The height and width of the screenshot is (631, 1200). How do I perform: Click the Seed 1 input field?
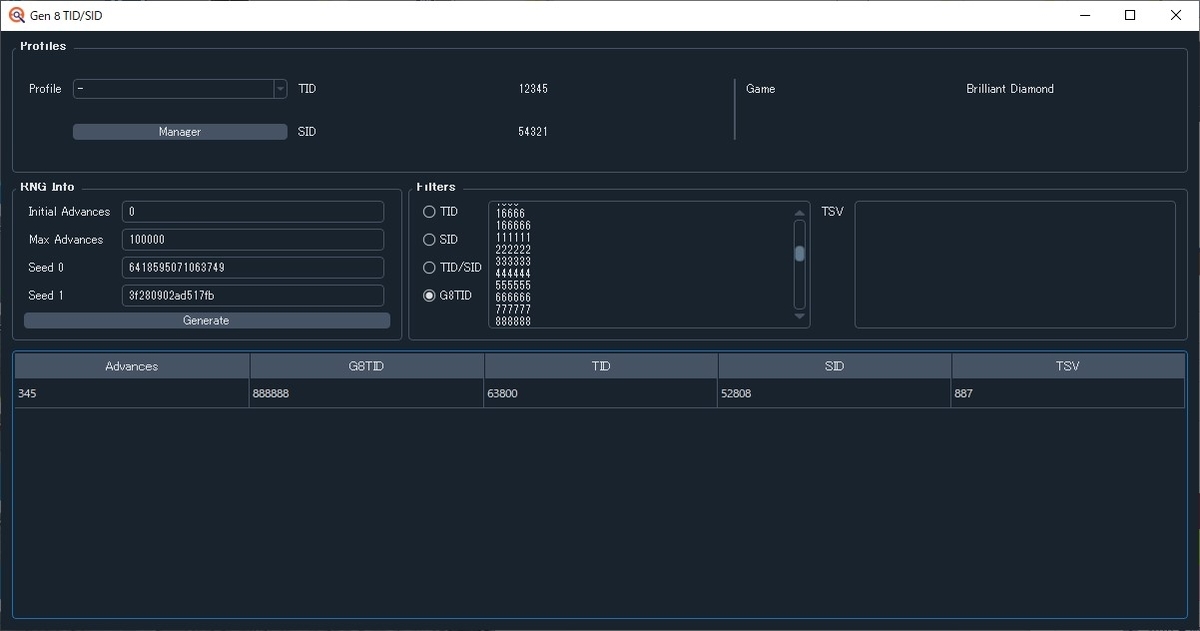(252, 295)
